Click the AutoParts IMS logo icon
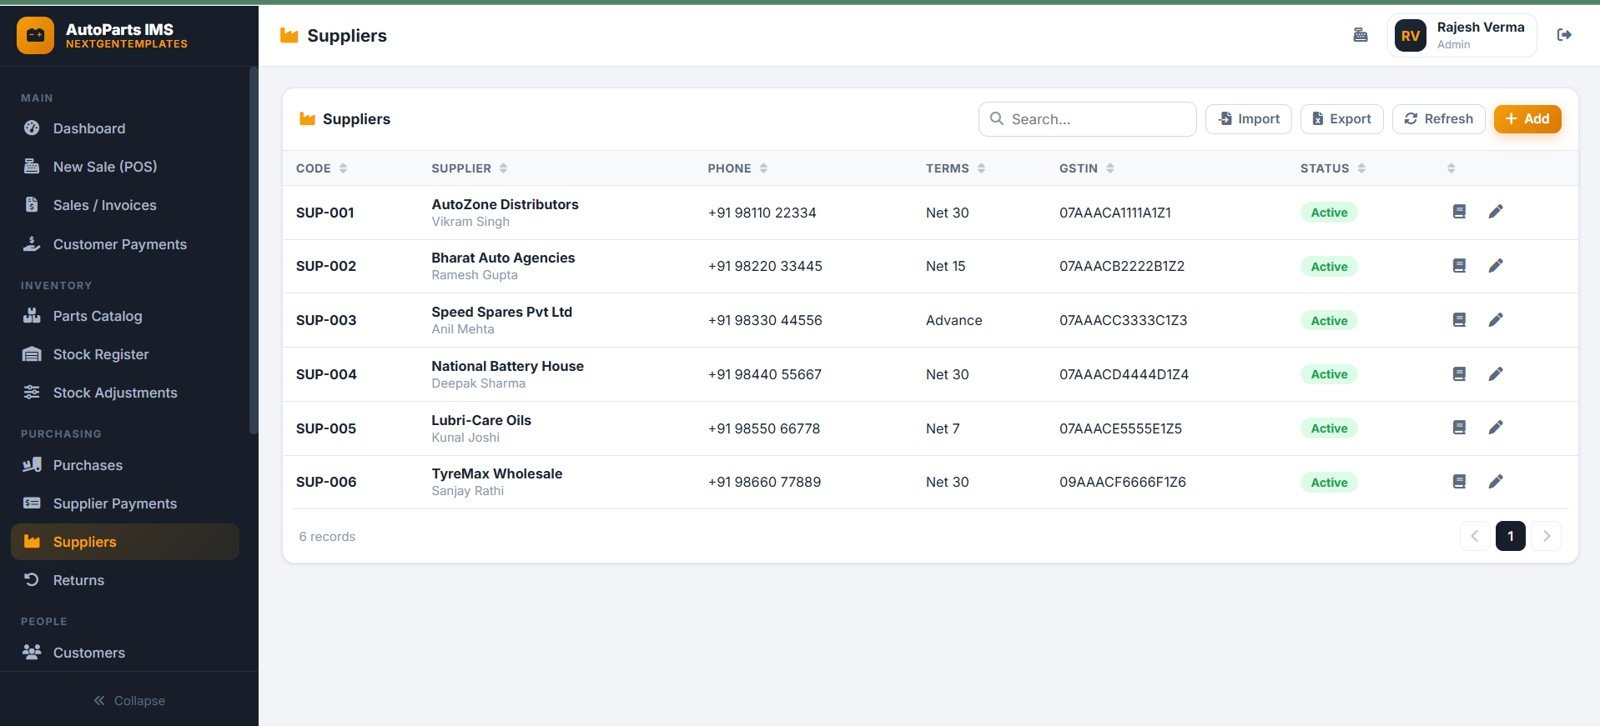This screenshot has height=726, width=1600. coord(35,35)
